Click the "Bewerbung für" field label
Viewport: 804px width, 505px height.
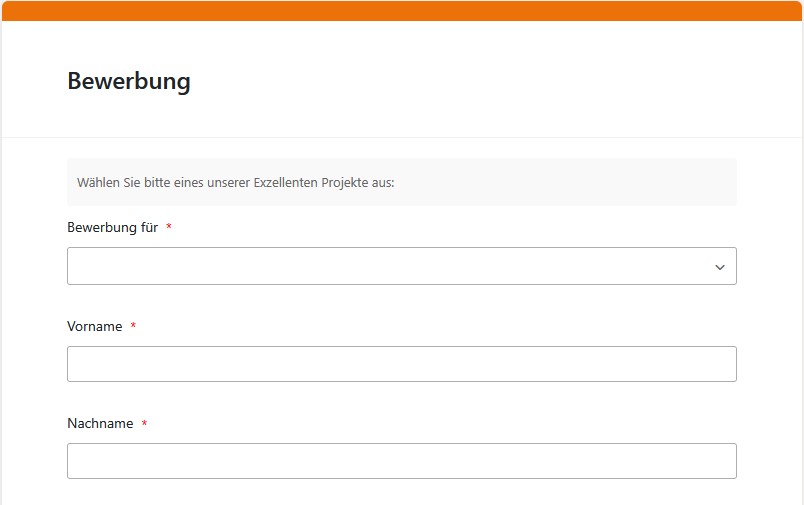(x=112, y=228)
